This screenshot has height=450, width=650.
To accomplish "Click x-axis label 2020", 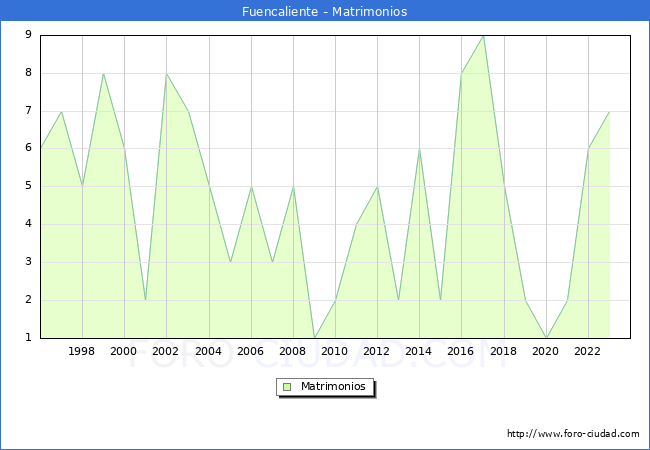I will coord(546,351).
